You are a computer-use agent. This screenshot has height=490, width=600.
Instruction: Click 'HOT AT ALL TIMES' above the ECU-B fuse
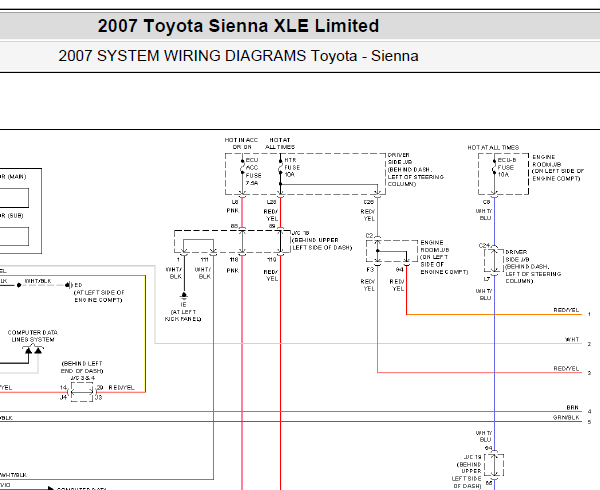pyautogui.click(x=493, y=147)
